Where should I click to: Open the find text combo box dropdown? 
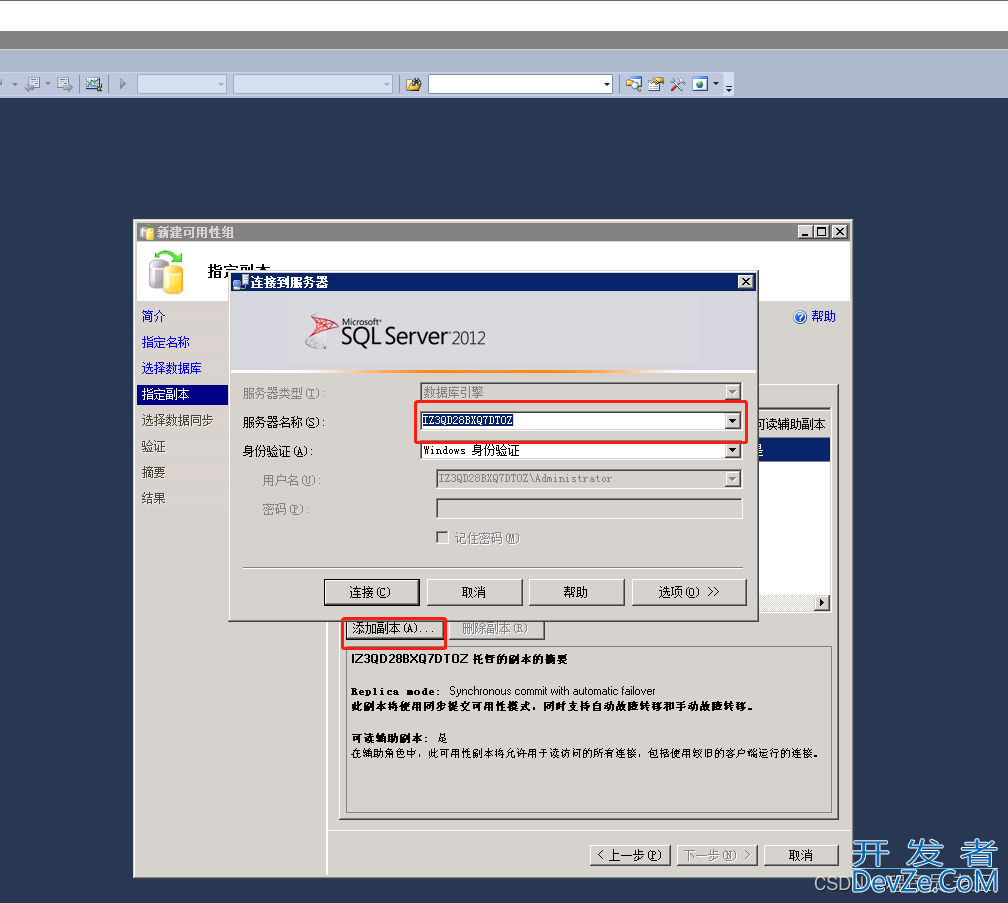pyautogui.click(x=606, y=84)
